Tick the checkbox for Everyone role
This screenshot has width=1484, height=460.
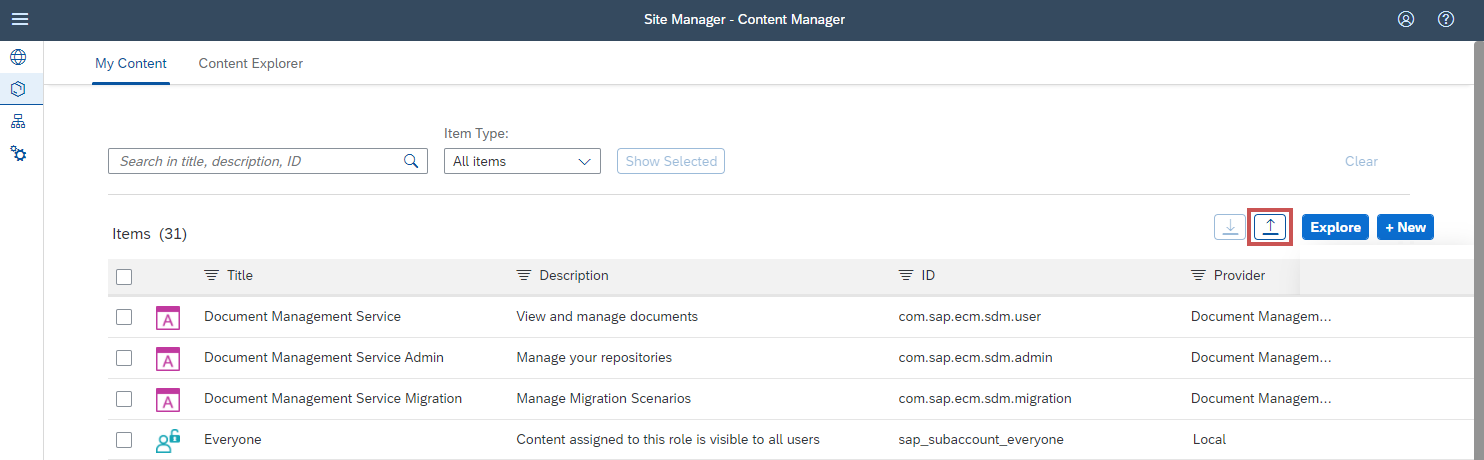coord(124,440)
